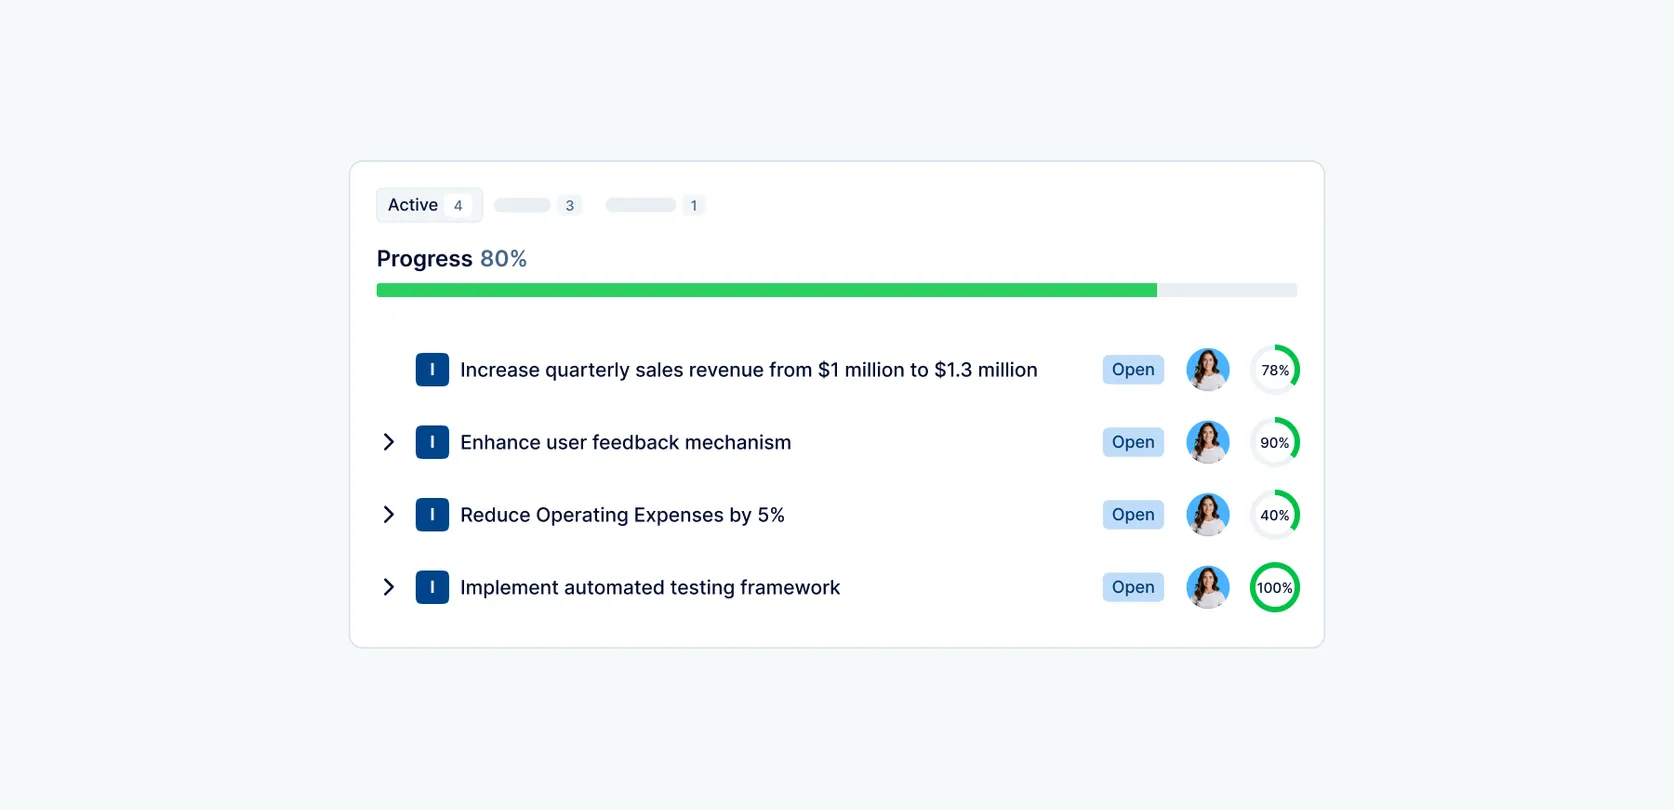This screenshot has height=810, width=1674.
Task: Click the 100% completed progress circle
Action: tap(1275, 587)
